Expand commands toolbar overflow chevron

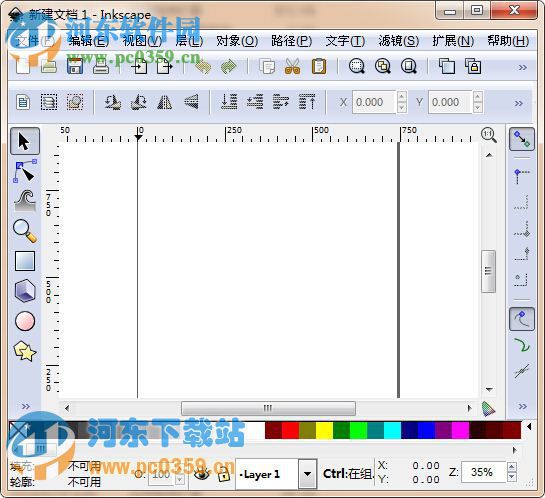(522, 67)
